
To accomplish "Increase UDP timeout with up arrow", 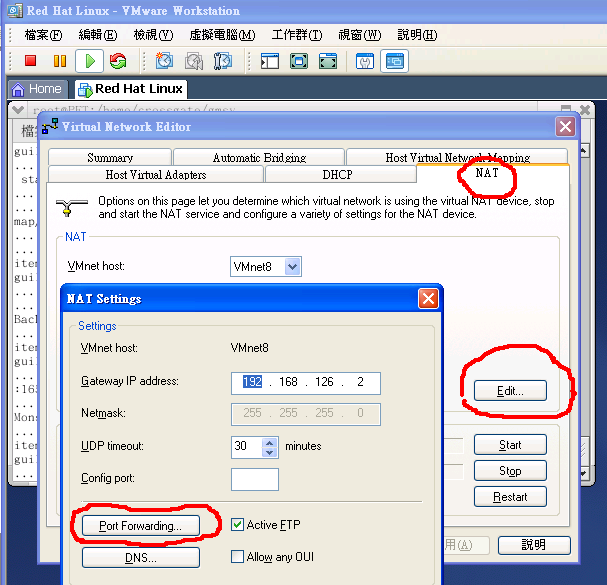I will pyautogui.click(x=270, y=442).
